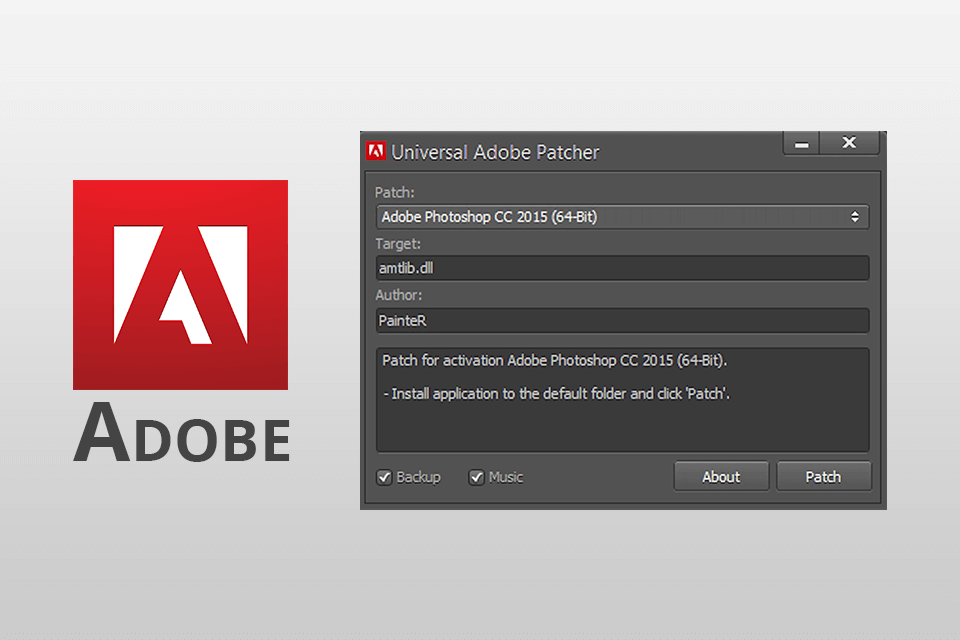
Task: Click the large red Adobe logo
Action: coord(180,285)
